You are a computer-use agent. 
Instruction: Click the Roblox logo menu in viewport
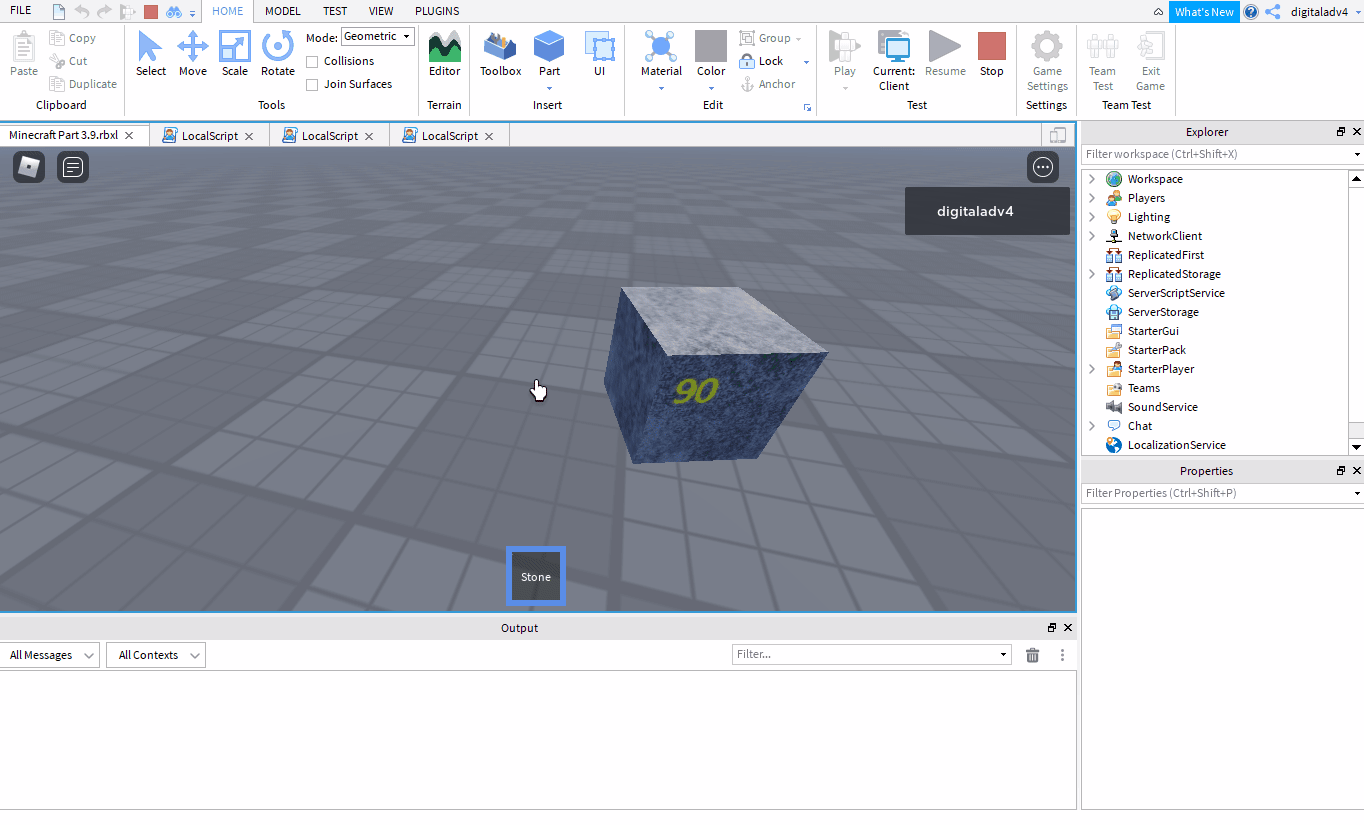(29, 167)
